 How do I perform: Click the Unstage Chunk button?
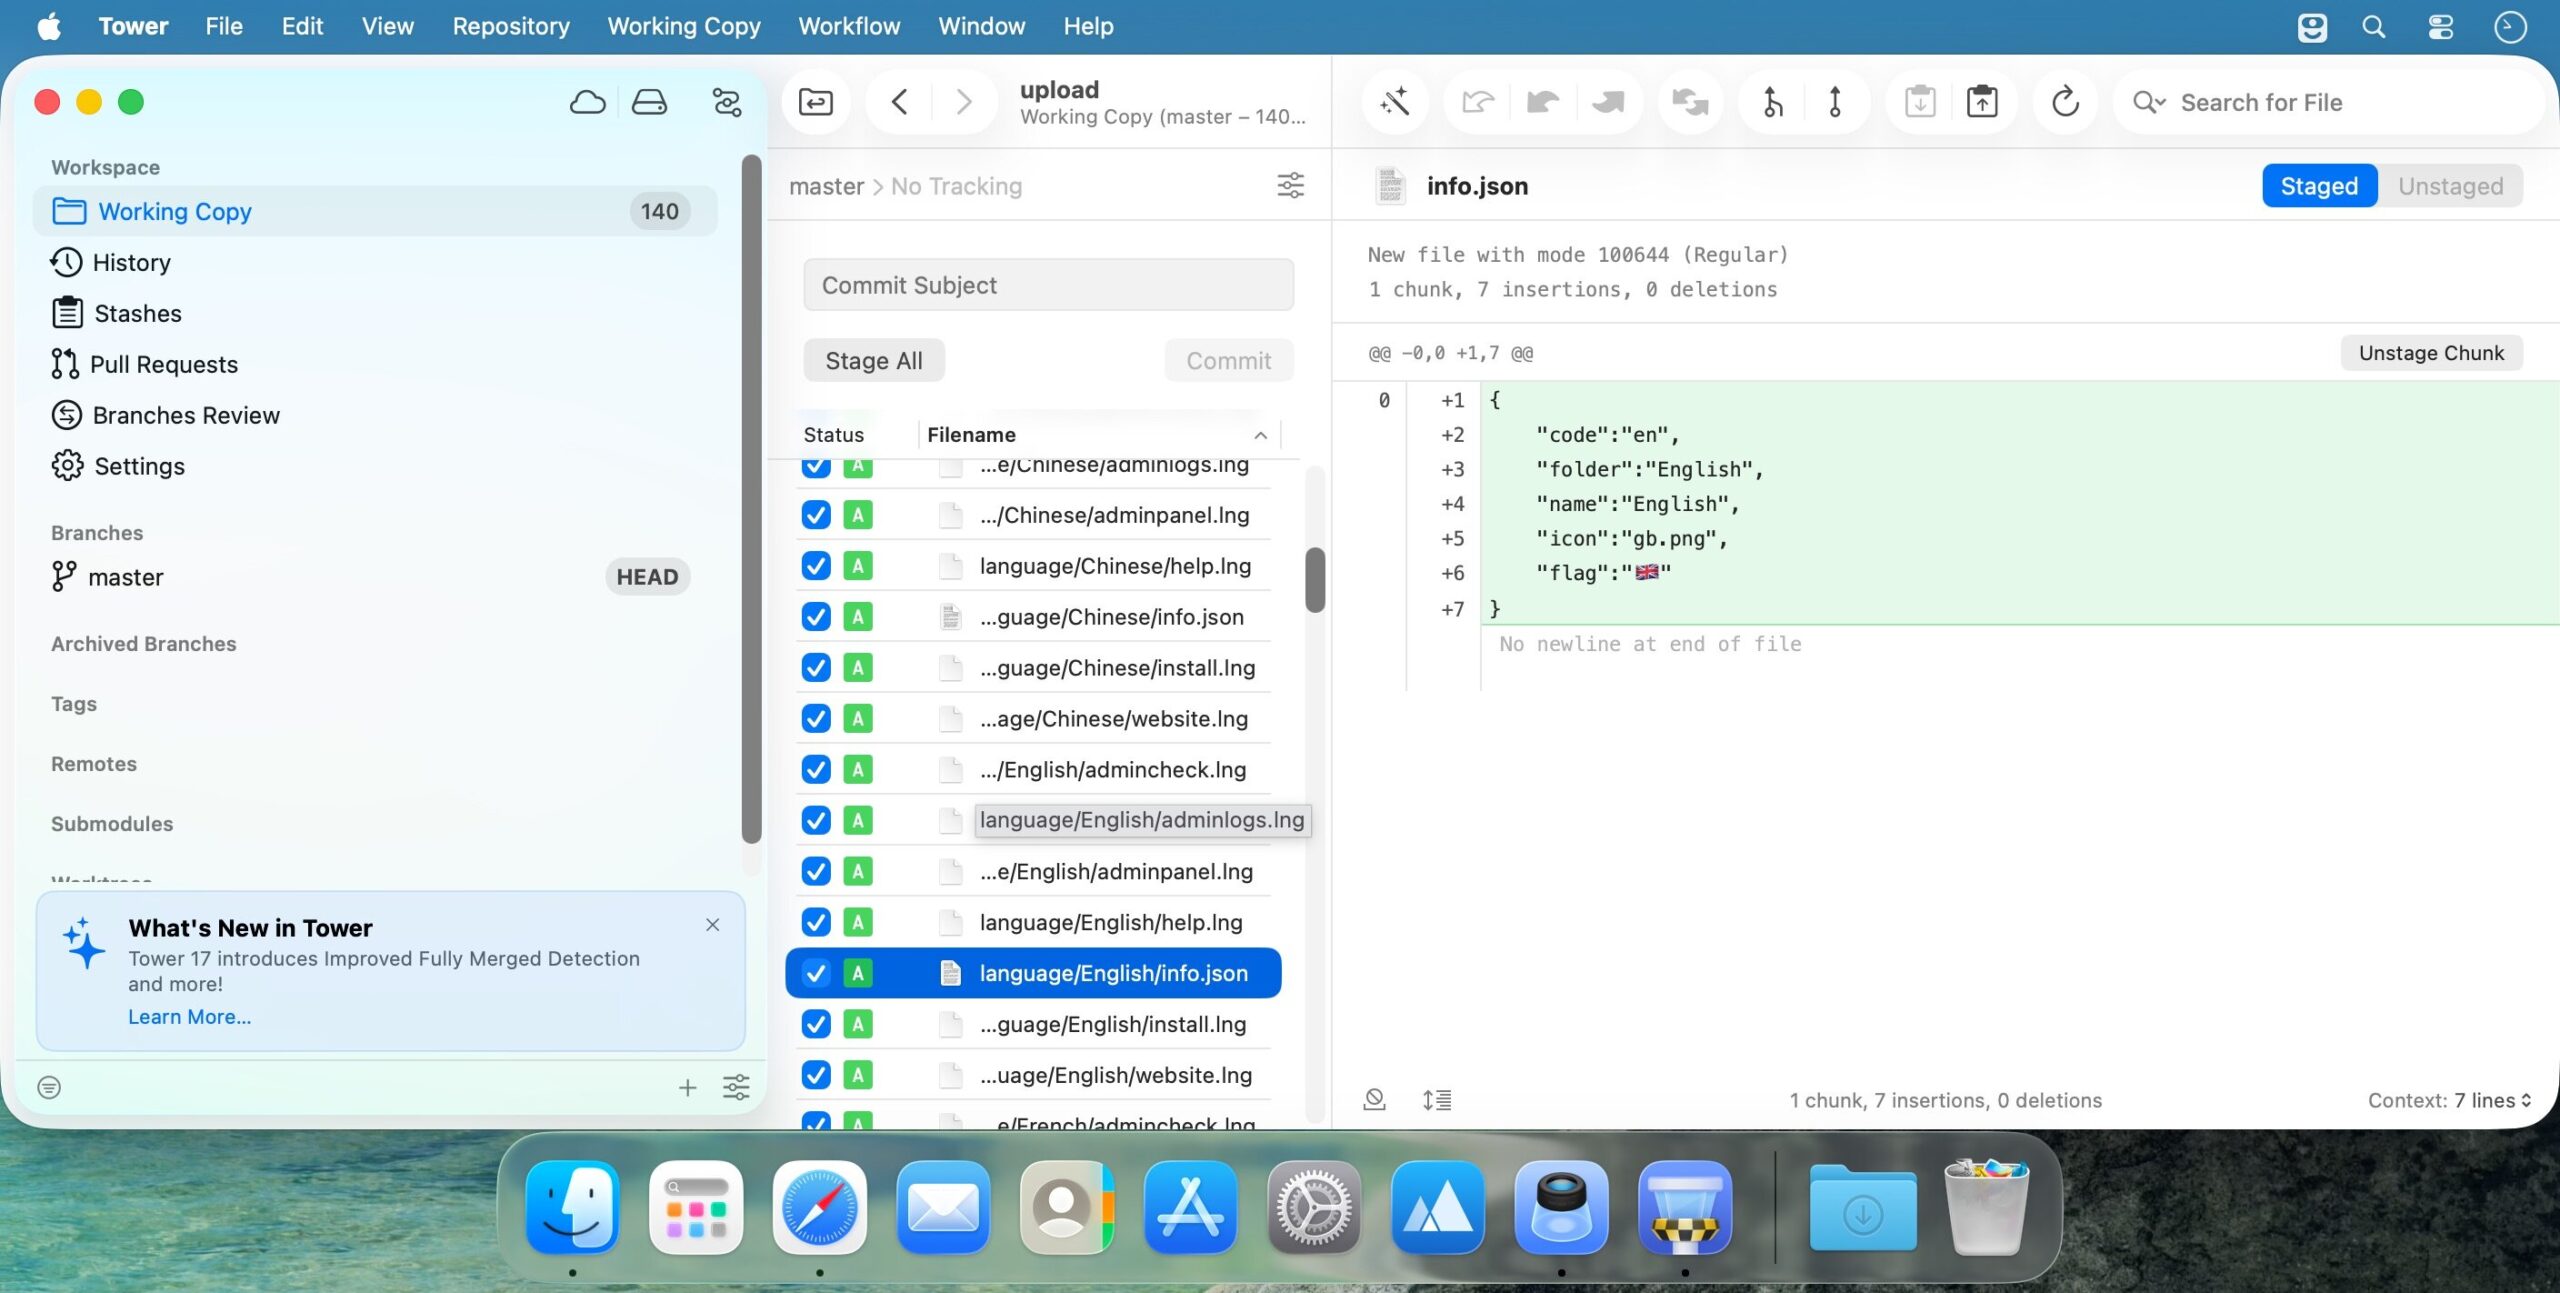pos(2431,353)
